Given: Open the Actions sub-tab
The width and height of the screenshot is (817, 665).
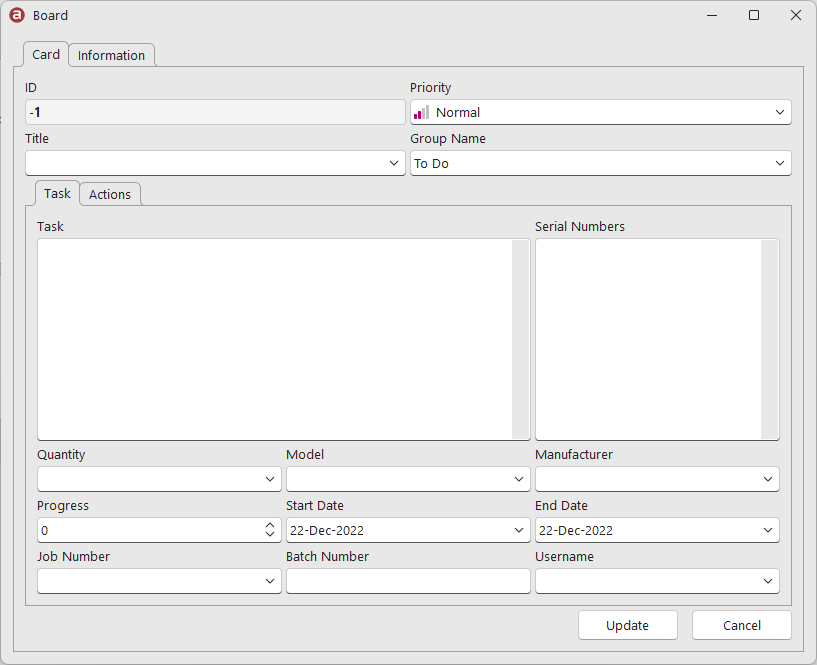Looking at the screenshot, I should click(110, 194).
